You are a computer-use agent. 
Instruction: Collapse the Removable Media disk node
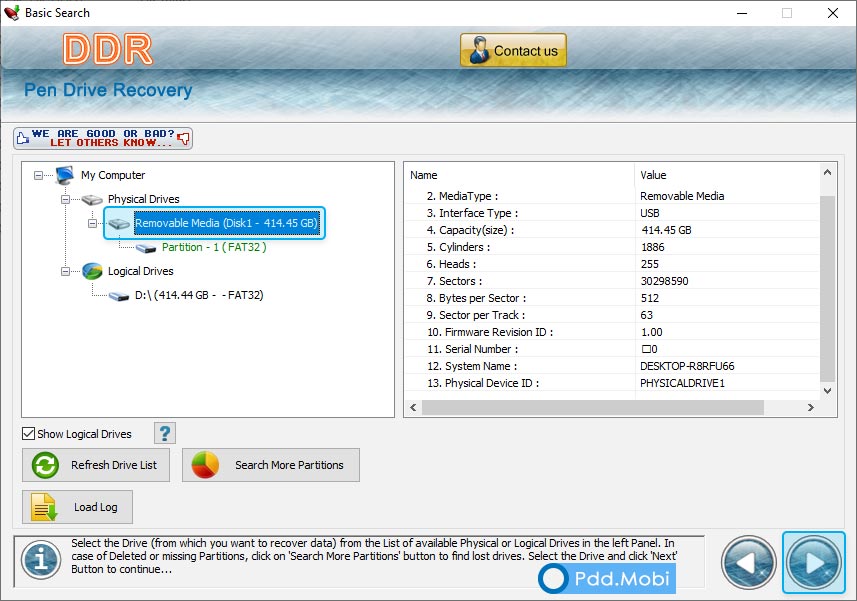(92, 223)
